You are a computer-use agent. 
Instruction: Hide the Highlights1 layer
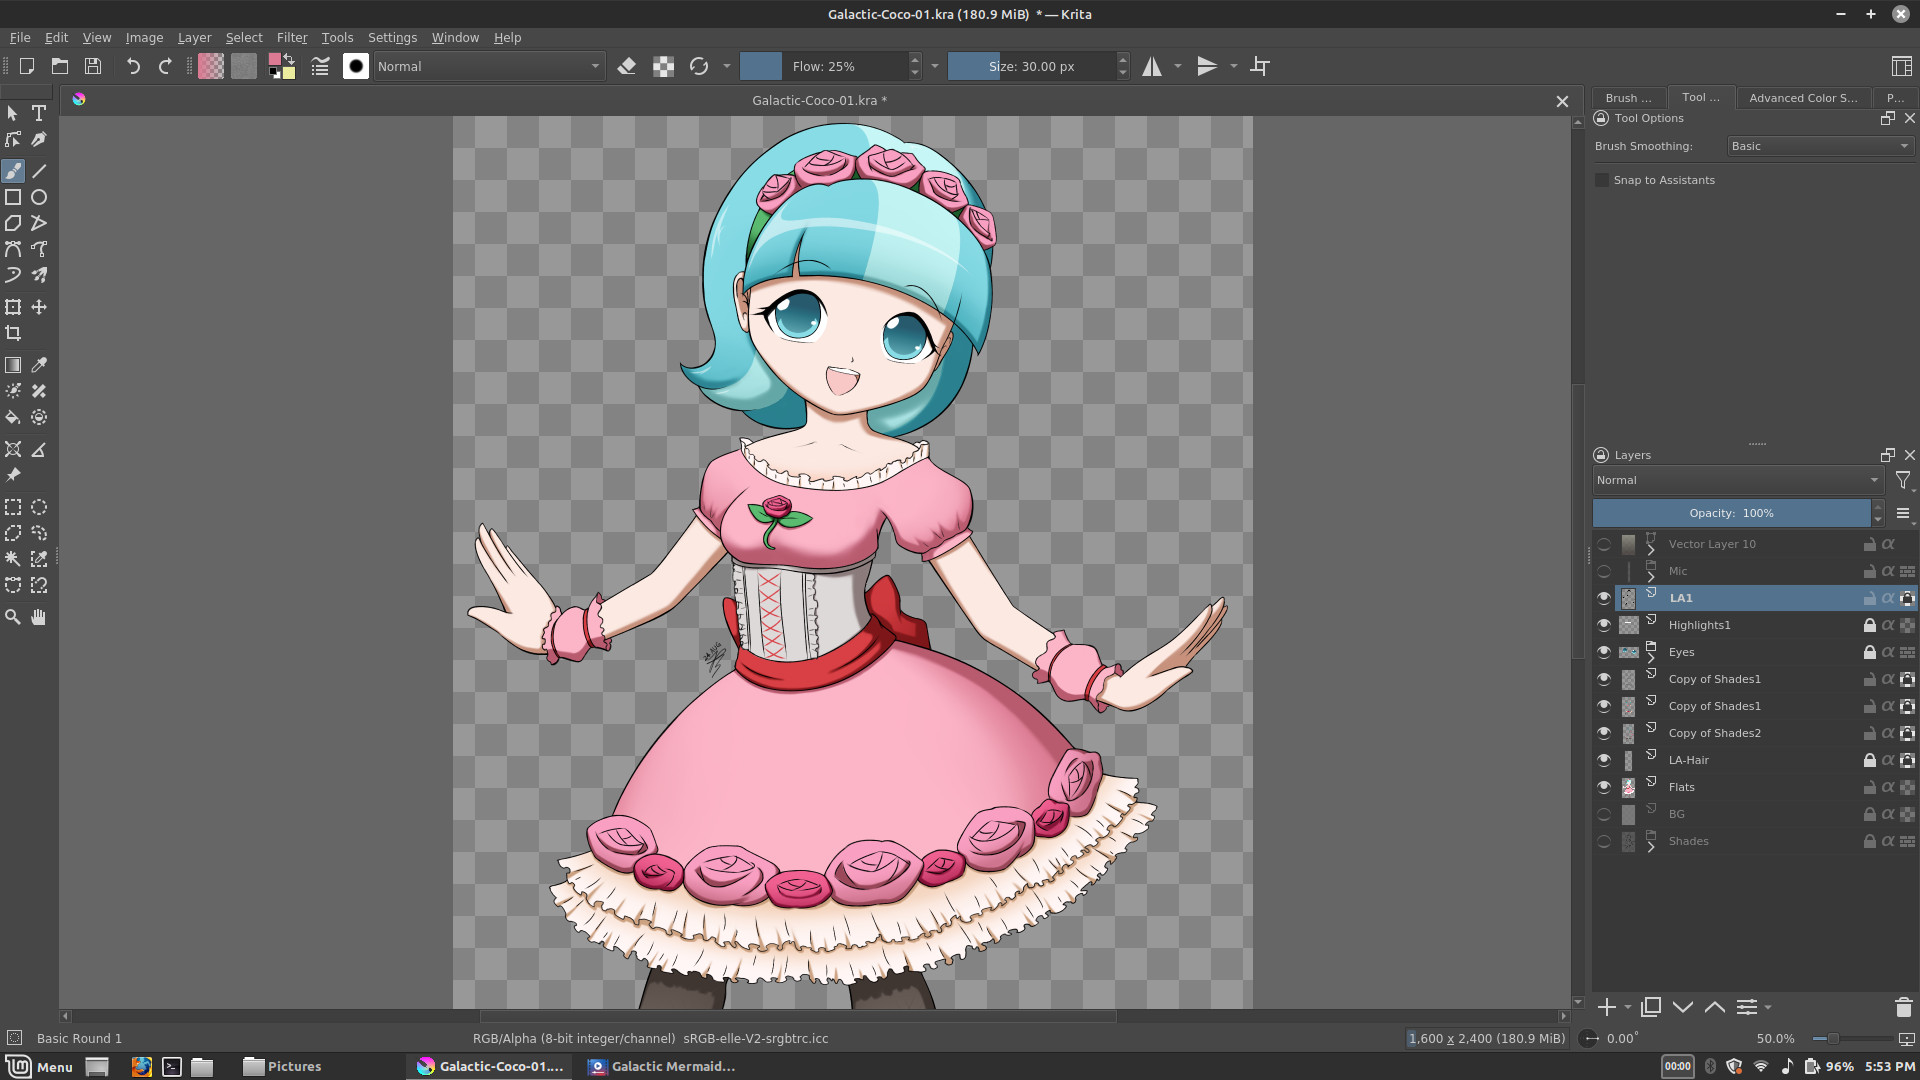(x=1604, y=625)
